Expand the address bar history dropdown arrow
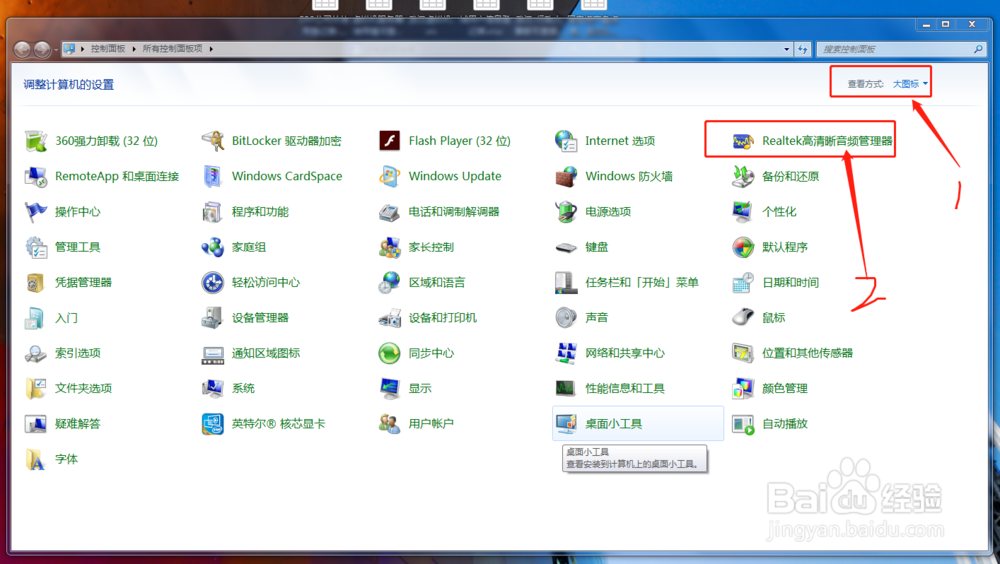Viewport: 1000px width, 564px height. [x=786, y=48]
